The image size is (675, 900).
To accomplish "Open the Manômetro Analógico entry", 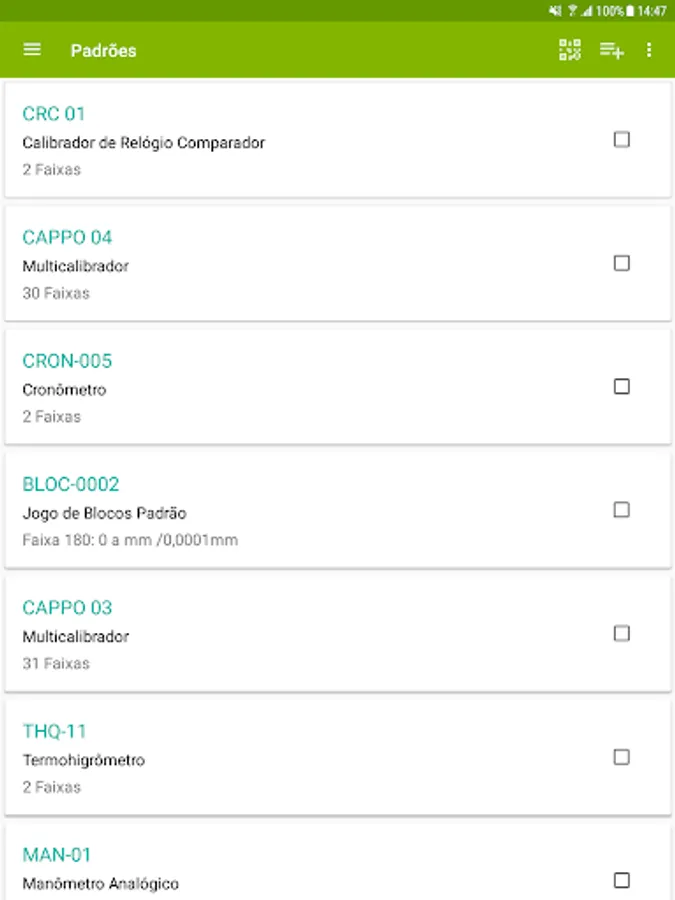I will click(338, 862).
